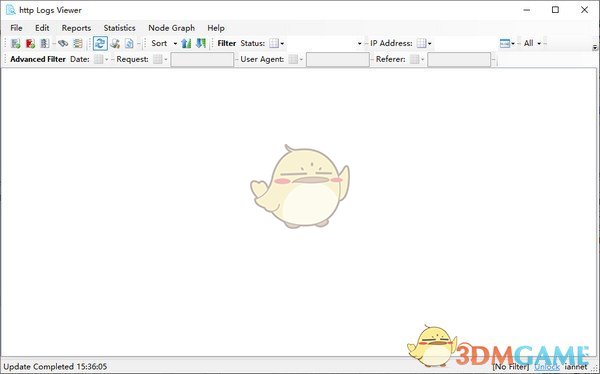Expand the Sort dropdown arrow
Image resolution: width=600 pixels, height=374 pixels.
(x=175, y=44)
